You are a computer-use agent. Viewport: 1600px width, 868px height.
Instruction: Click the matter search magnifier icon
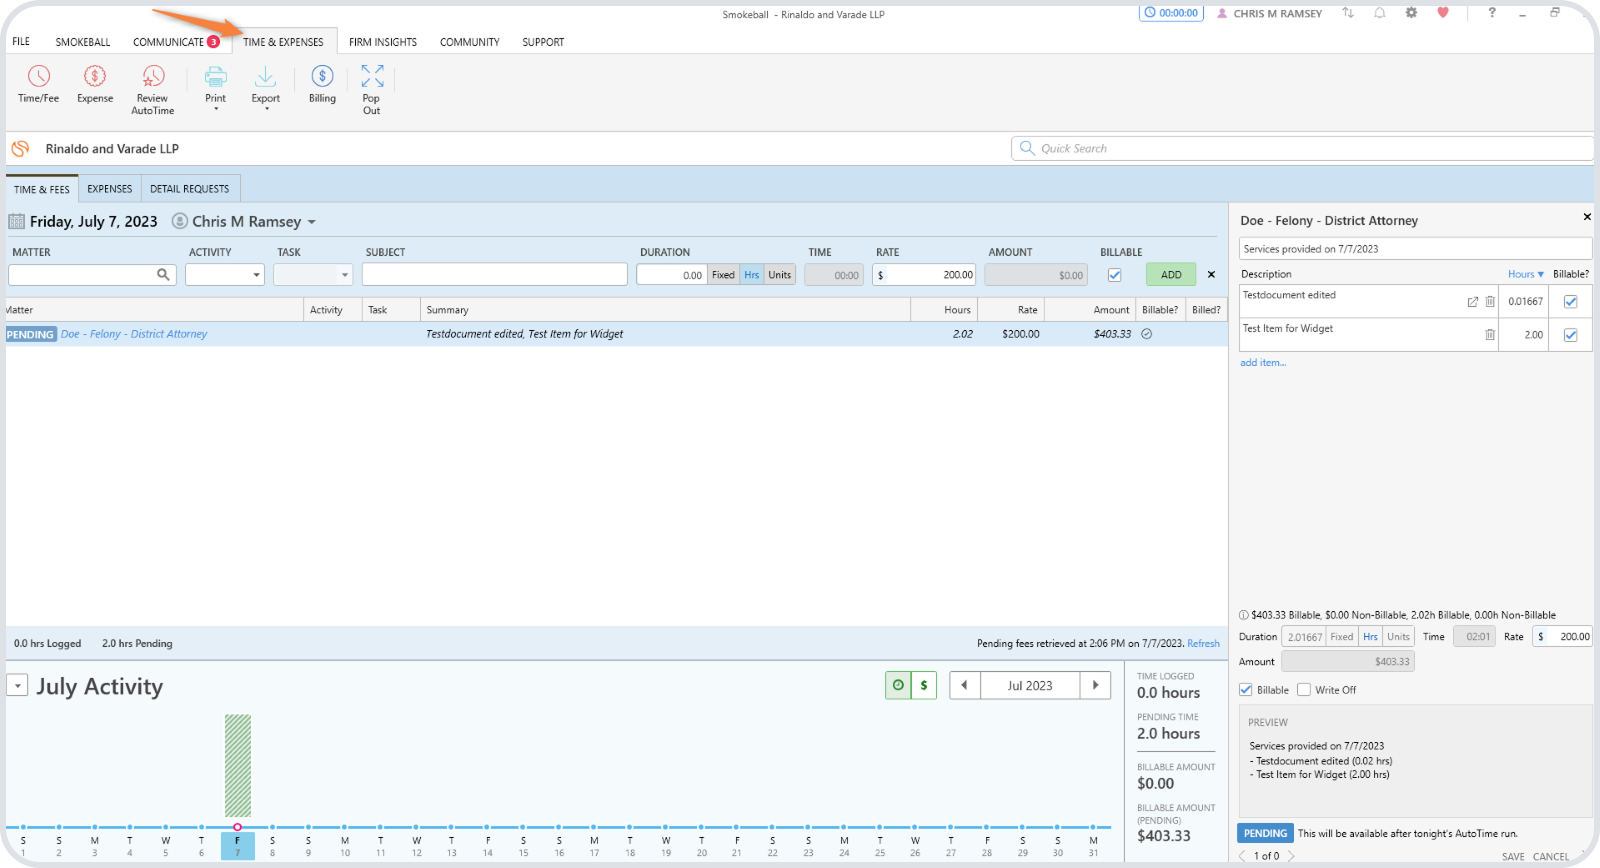[x=163, y=274]
